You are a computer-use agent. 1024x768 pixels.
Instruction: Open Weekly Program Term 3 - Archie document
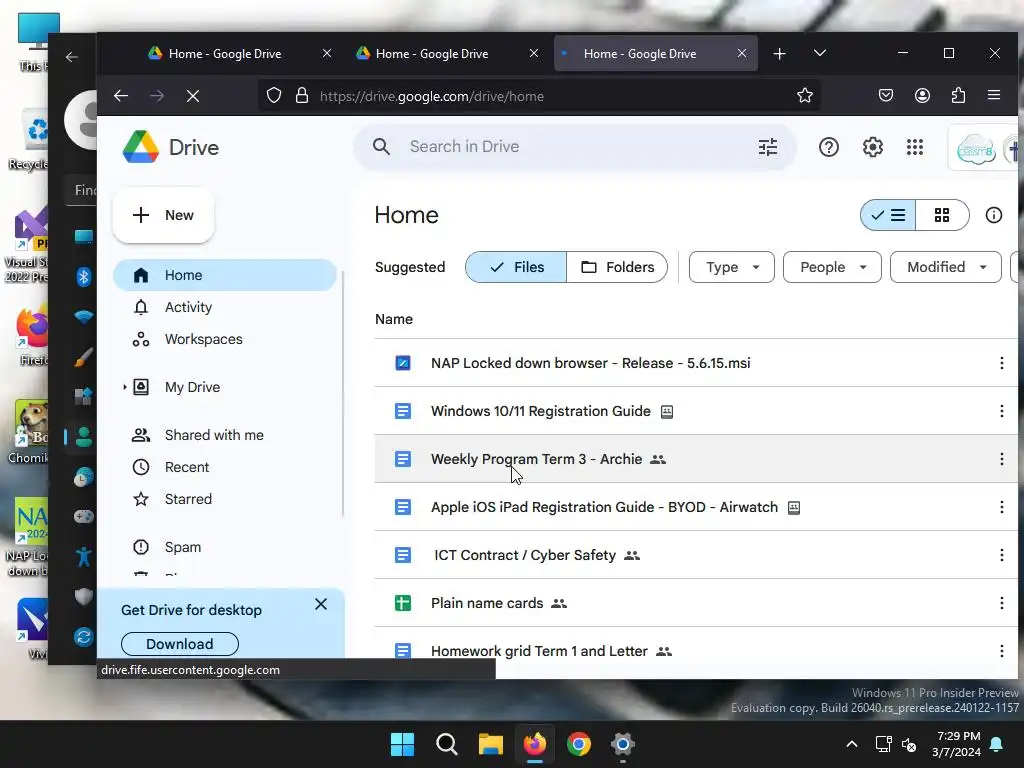pos(536,459)
